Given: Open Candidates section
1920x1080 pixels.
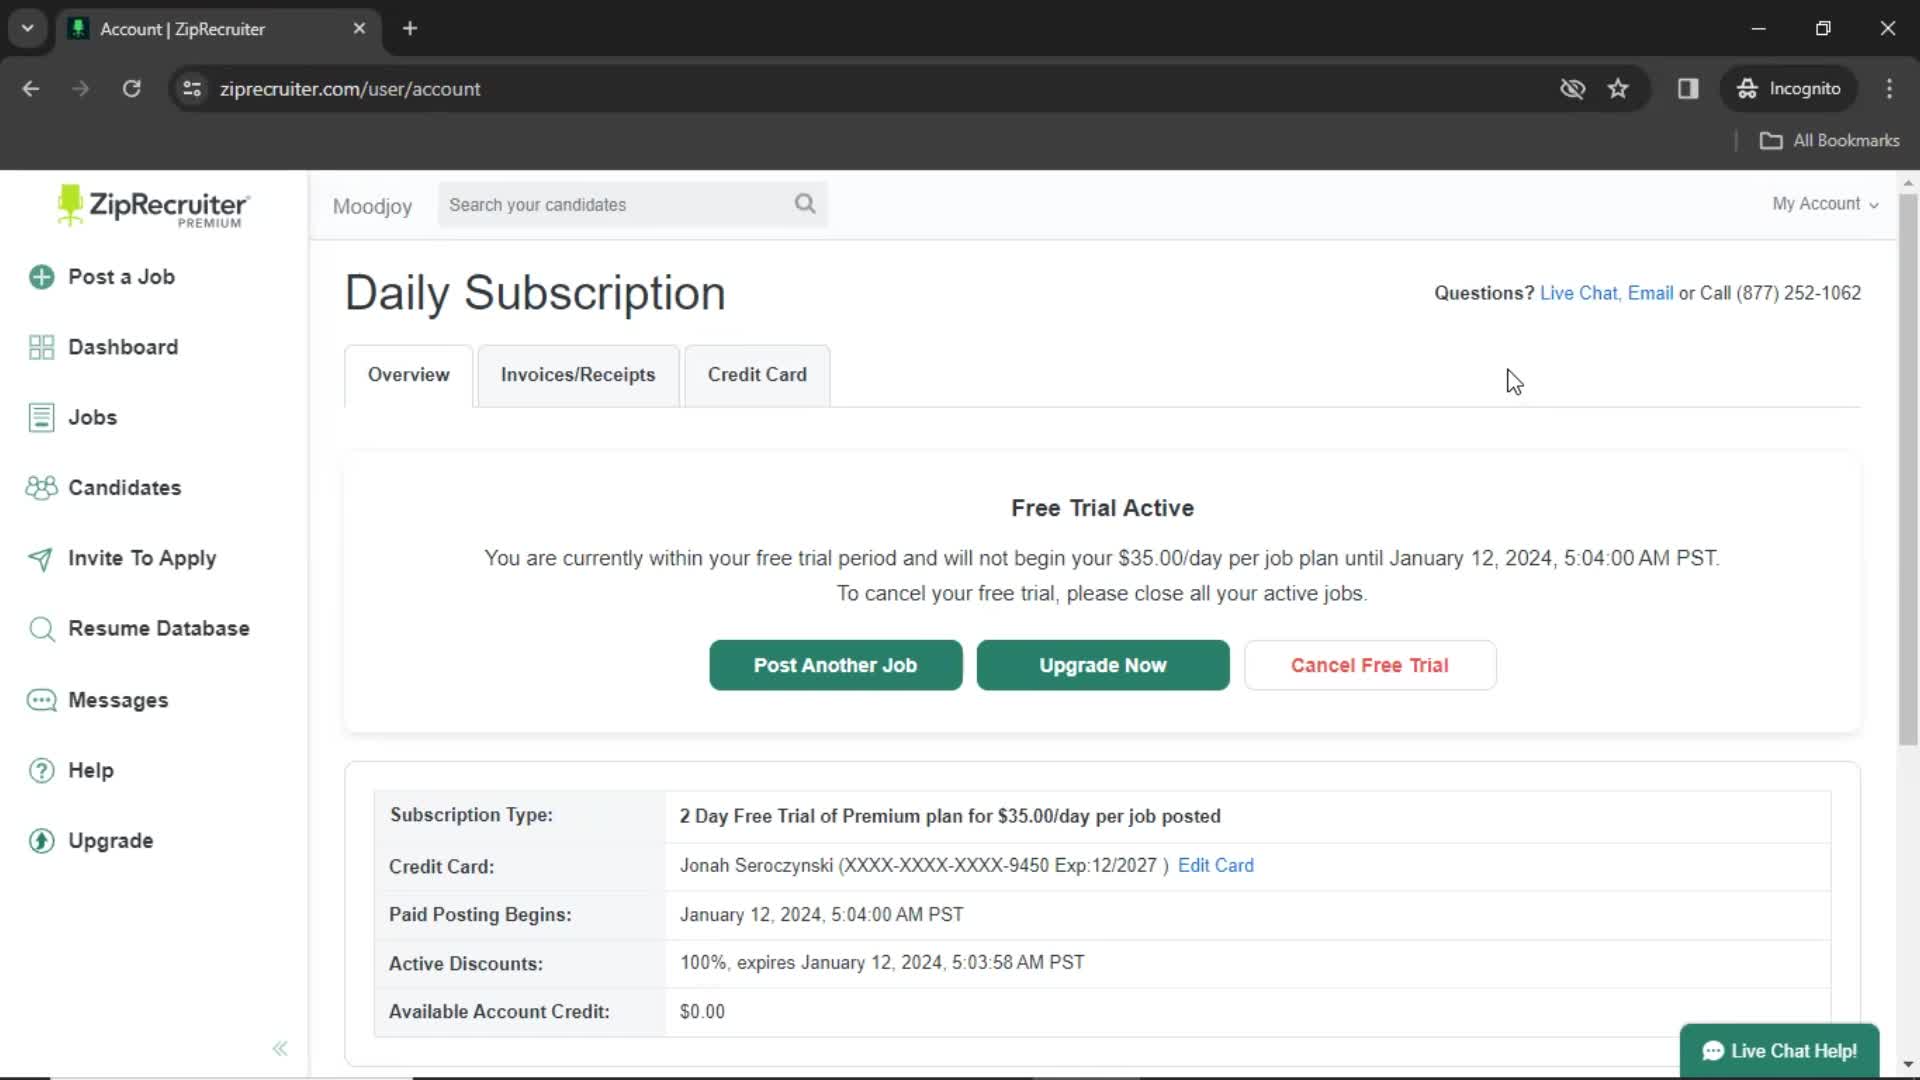Looking at the screenshot, I should pos(124,488).
